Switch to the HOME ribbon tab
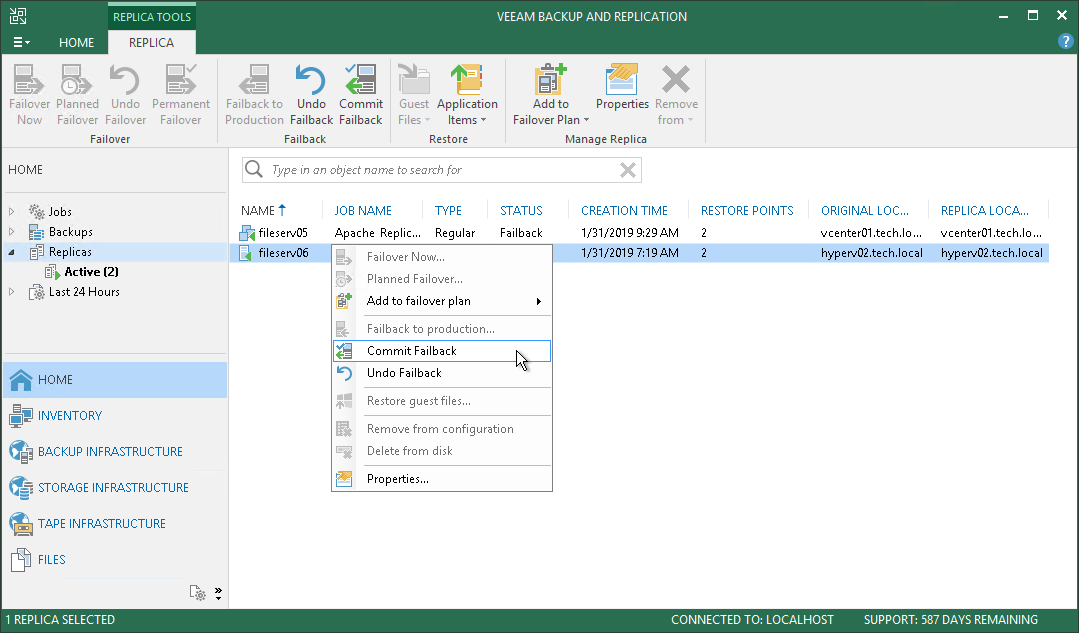 click(x=76, y=43)
